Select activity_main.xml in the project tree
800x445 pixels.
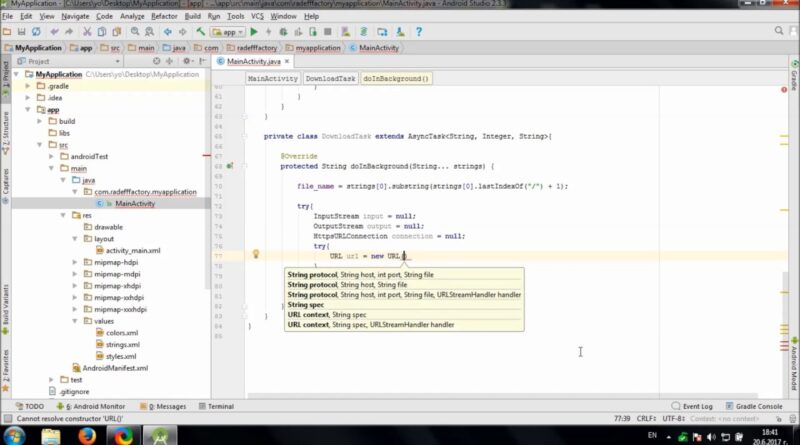point(133,251)
